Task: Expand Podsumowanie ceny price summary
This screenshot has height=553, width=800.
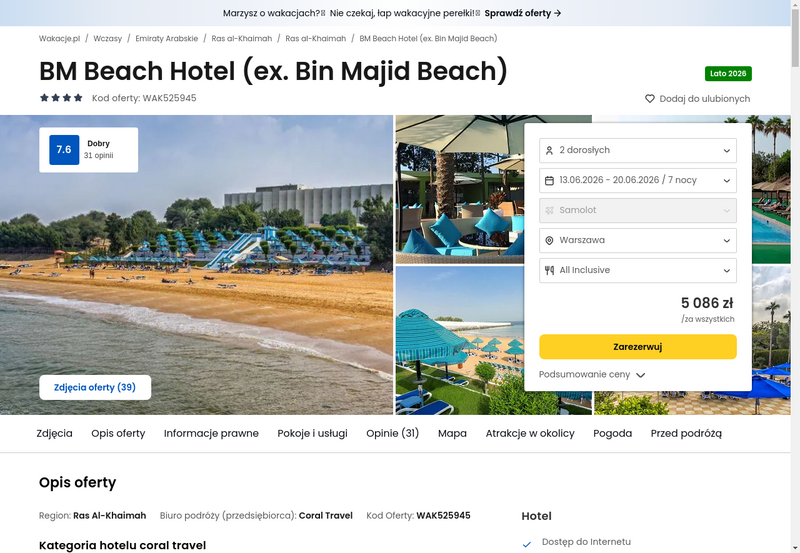Action: pos(592,374)
